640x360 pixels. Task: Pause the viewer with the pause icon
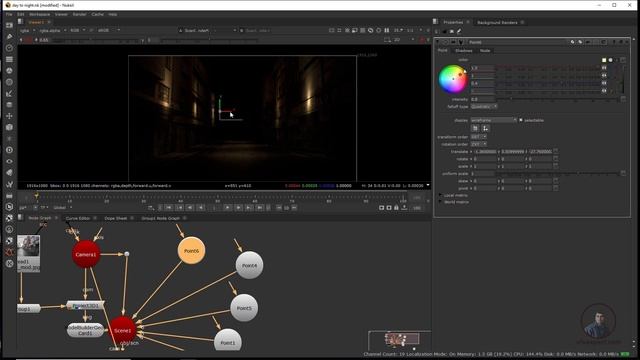(387, 30)
